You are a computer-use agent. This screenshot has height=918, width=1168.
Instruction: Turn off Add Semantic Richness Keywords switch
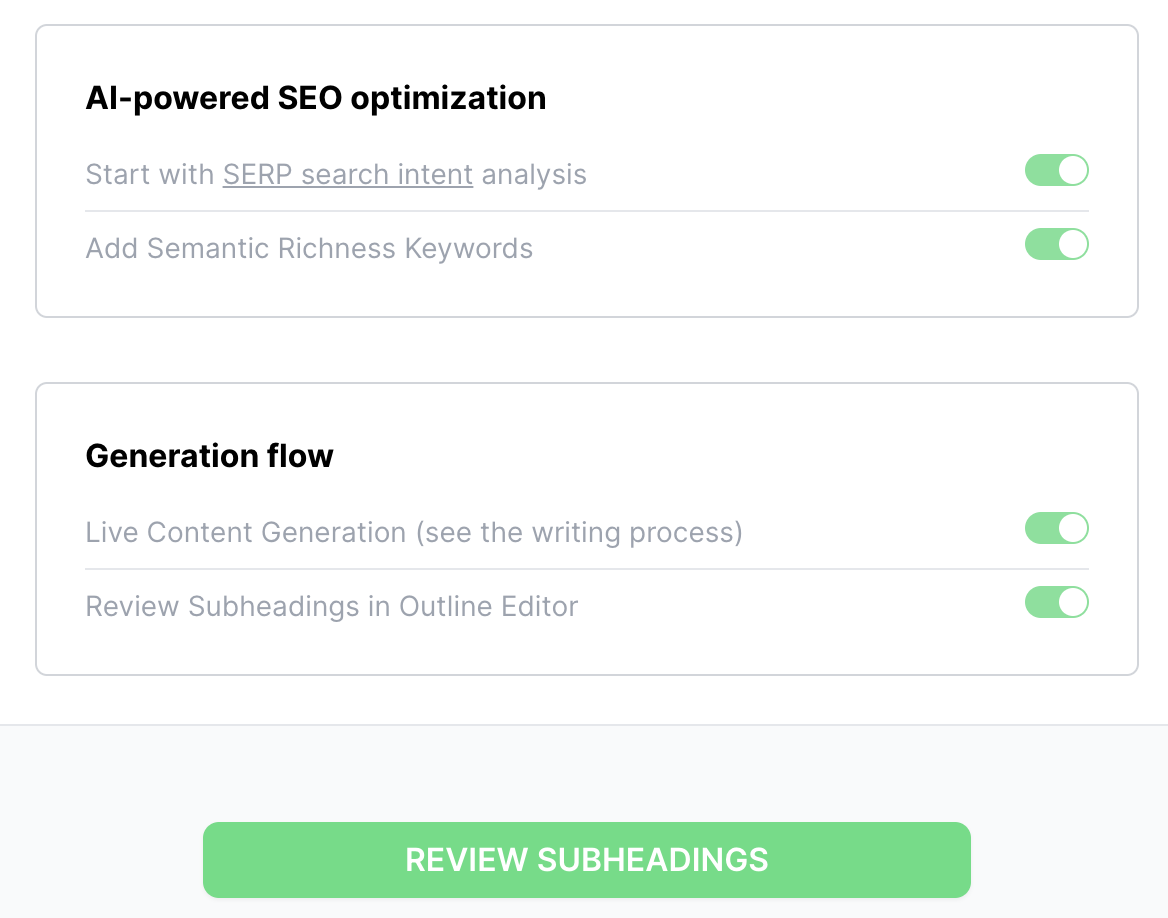pos(1056,244)
